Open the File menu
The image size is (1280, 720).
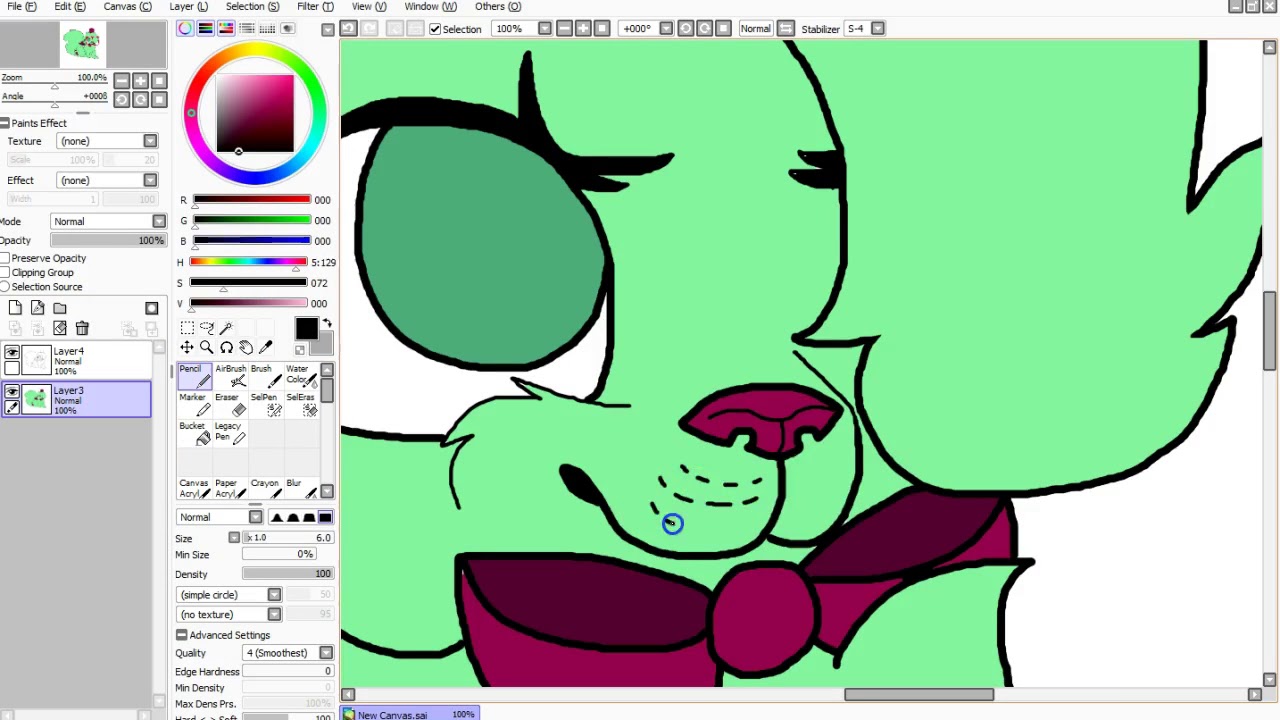(x=21, y=6)
